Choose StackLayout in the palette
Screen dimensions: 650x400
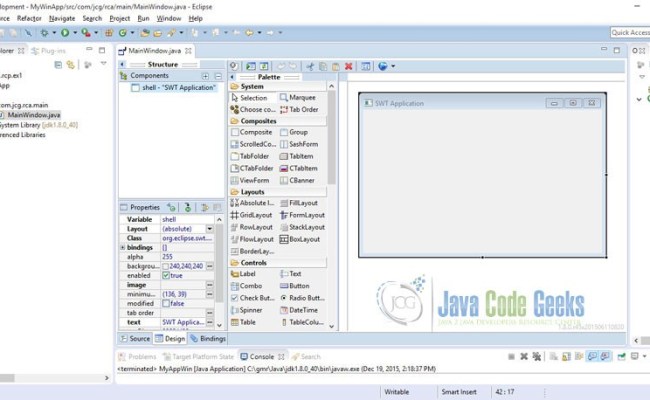point(302,227)
